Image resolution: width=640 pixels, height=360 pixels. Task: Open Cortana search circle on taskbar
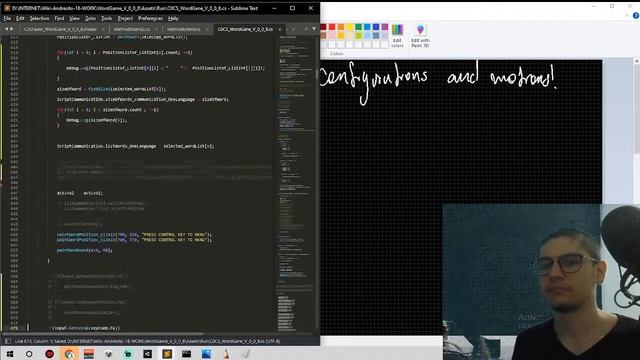[29, 354]
